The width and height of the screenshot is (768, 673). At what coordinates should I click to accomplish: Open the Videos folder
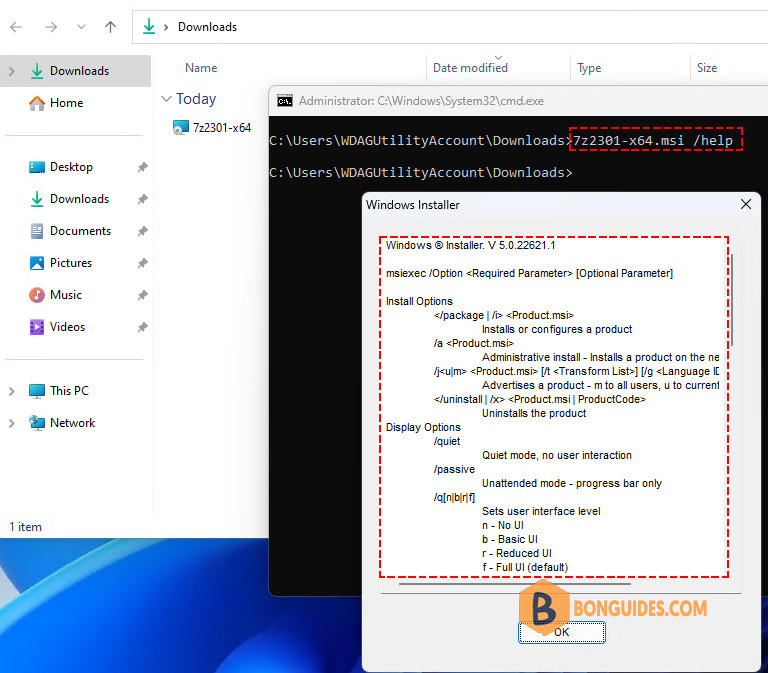pos(68,327)
